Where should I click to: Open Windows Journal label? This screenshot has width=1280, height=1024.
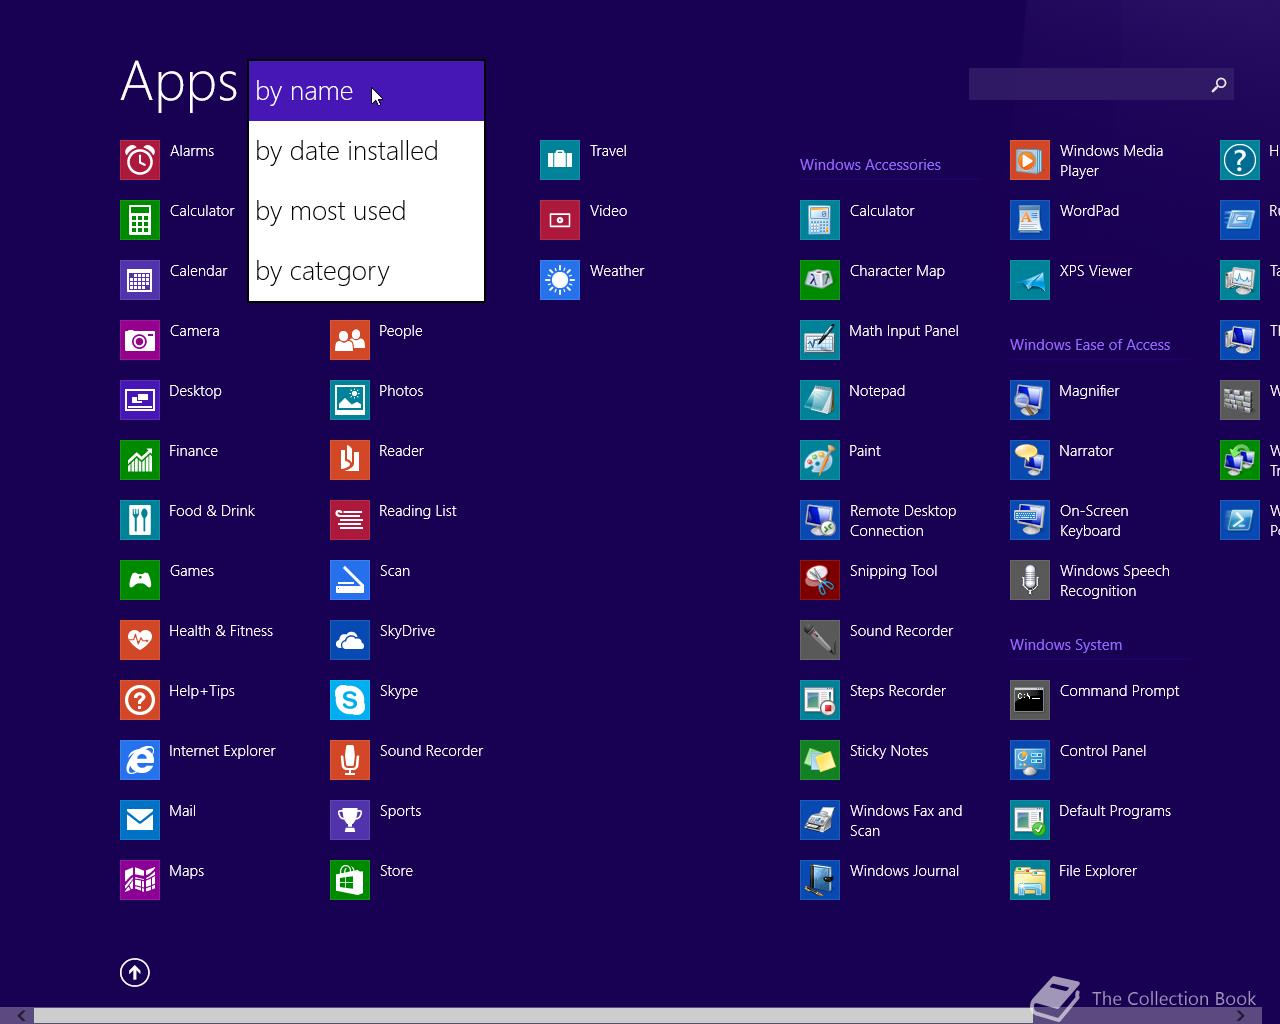coord(904,871)
